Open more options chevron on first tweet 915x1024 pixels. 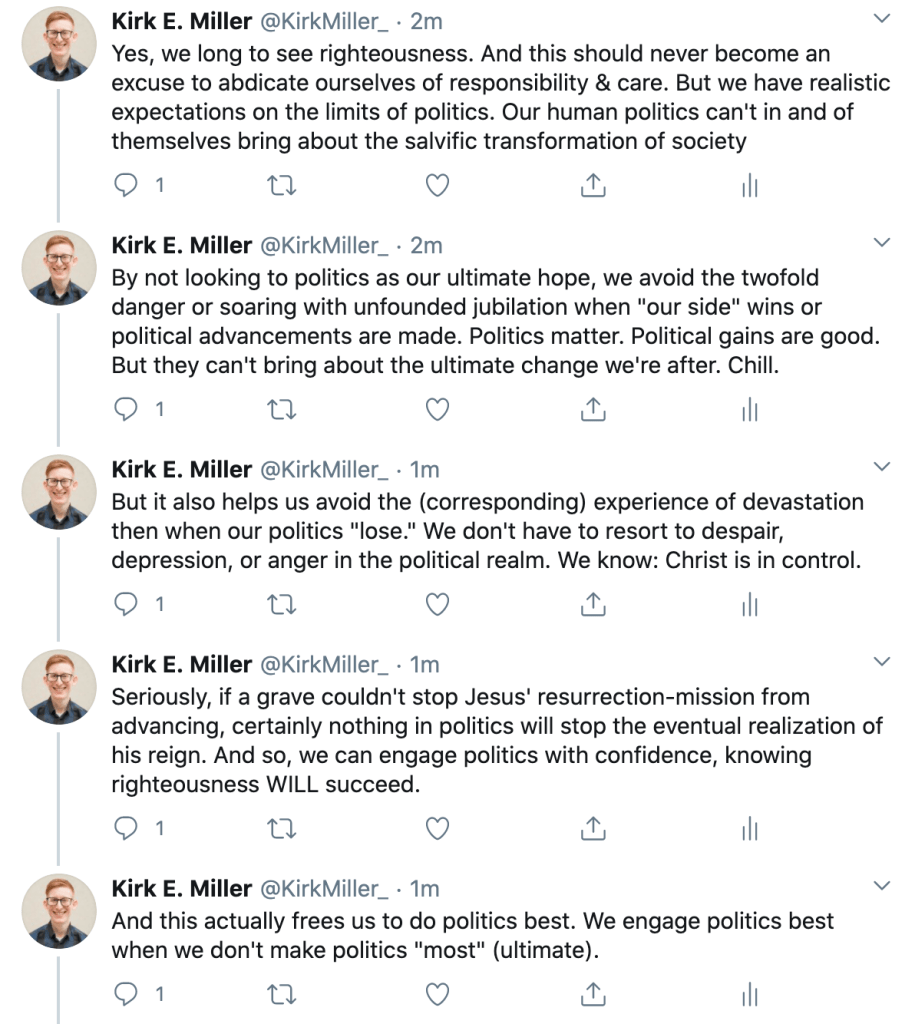click(x=882, y=19)
